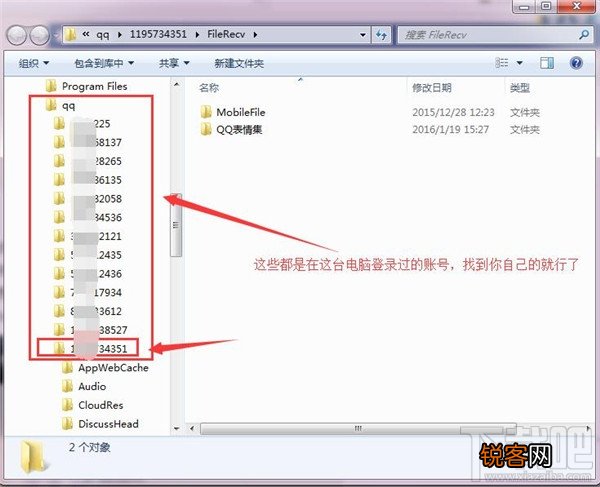This screenshot has height=487, width=600.
Task: Open the view options dropdown arrow
Action: [520, 63]
